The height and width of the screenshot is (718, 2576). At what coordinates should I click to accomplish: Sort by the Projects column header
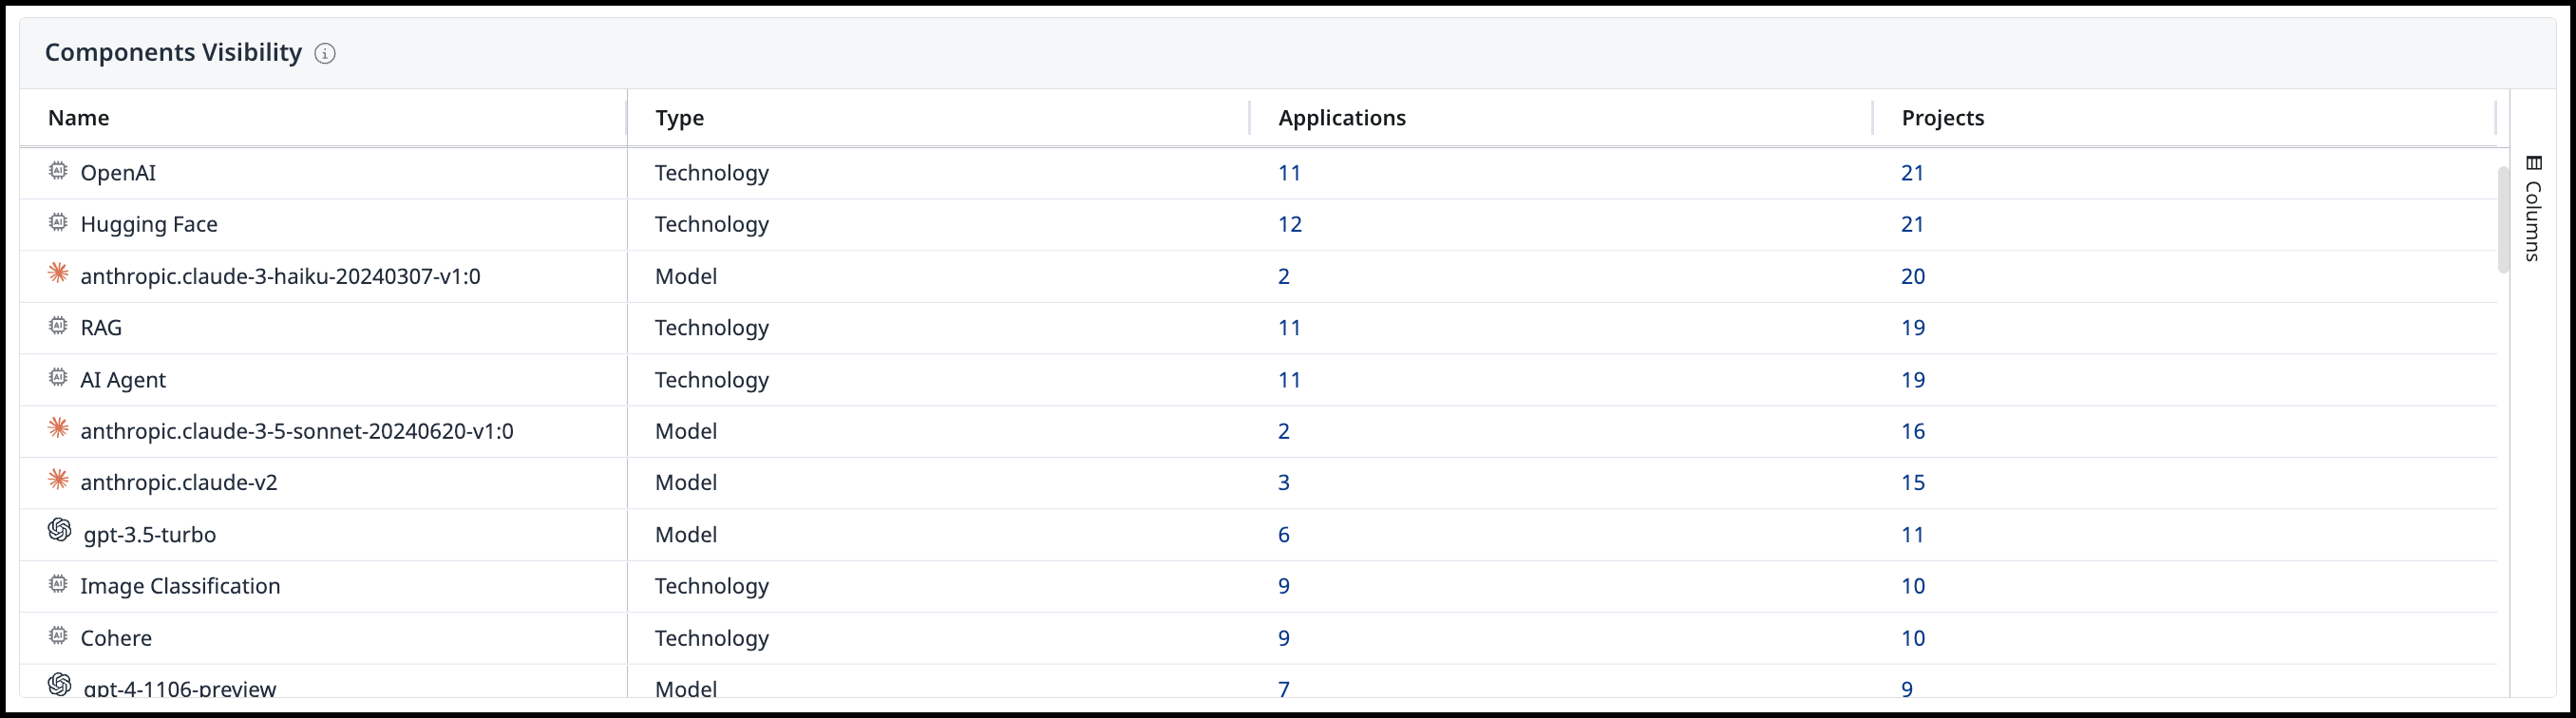point(1943,118)
